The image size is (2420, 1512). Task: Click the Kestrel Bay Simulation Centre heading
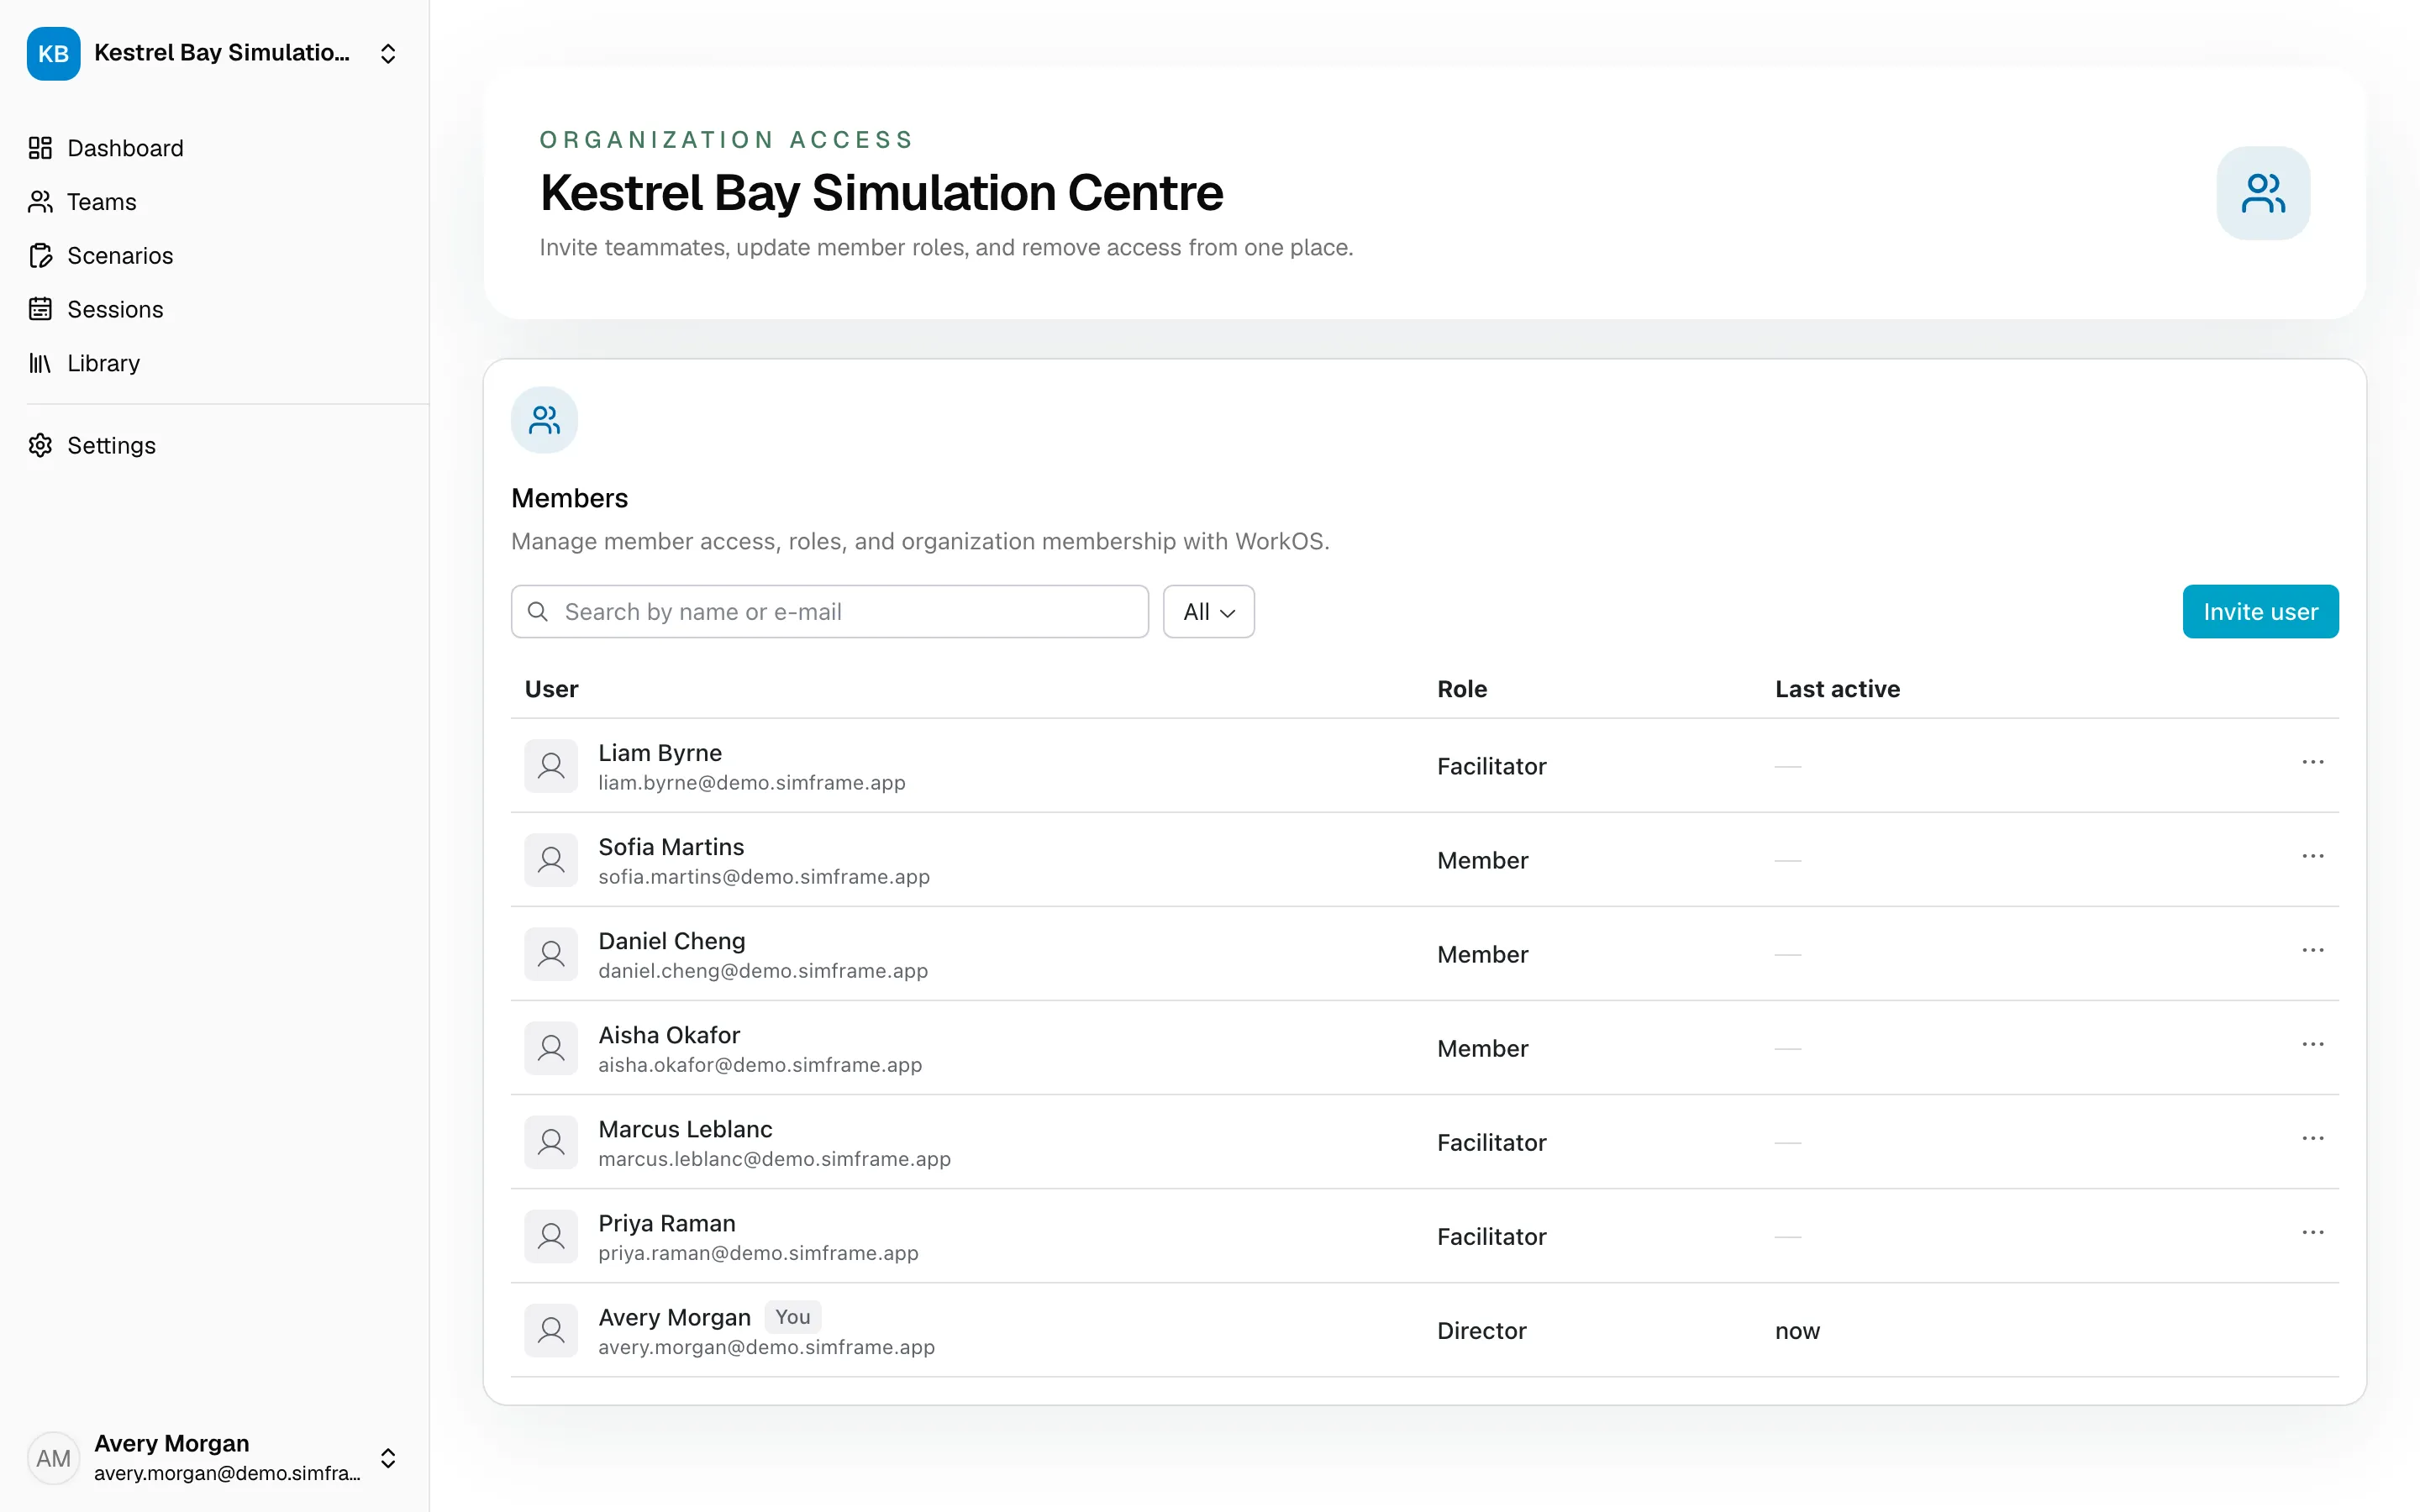point(881,193)
